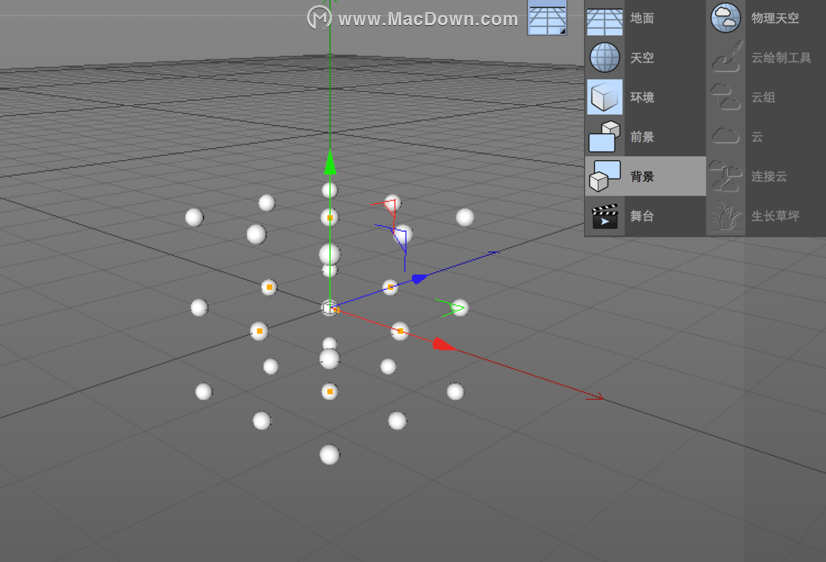
Task: Select the 云 label
Action: pyautogui.click(x=757, y=137)
